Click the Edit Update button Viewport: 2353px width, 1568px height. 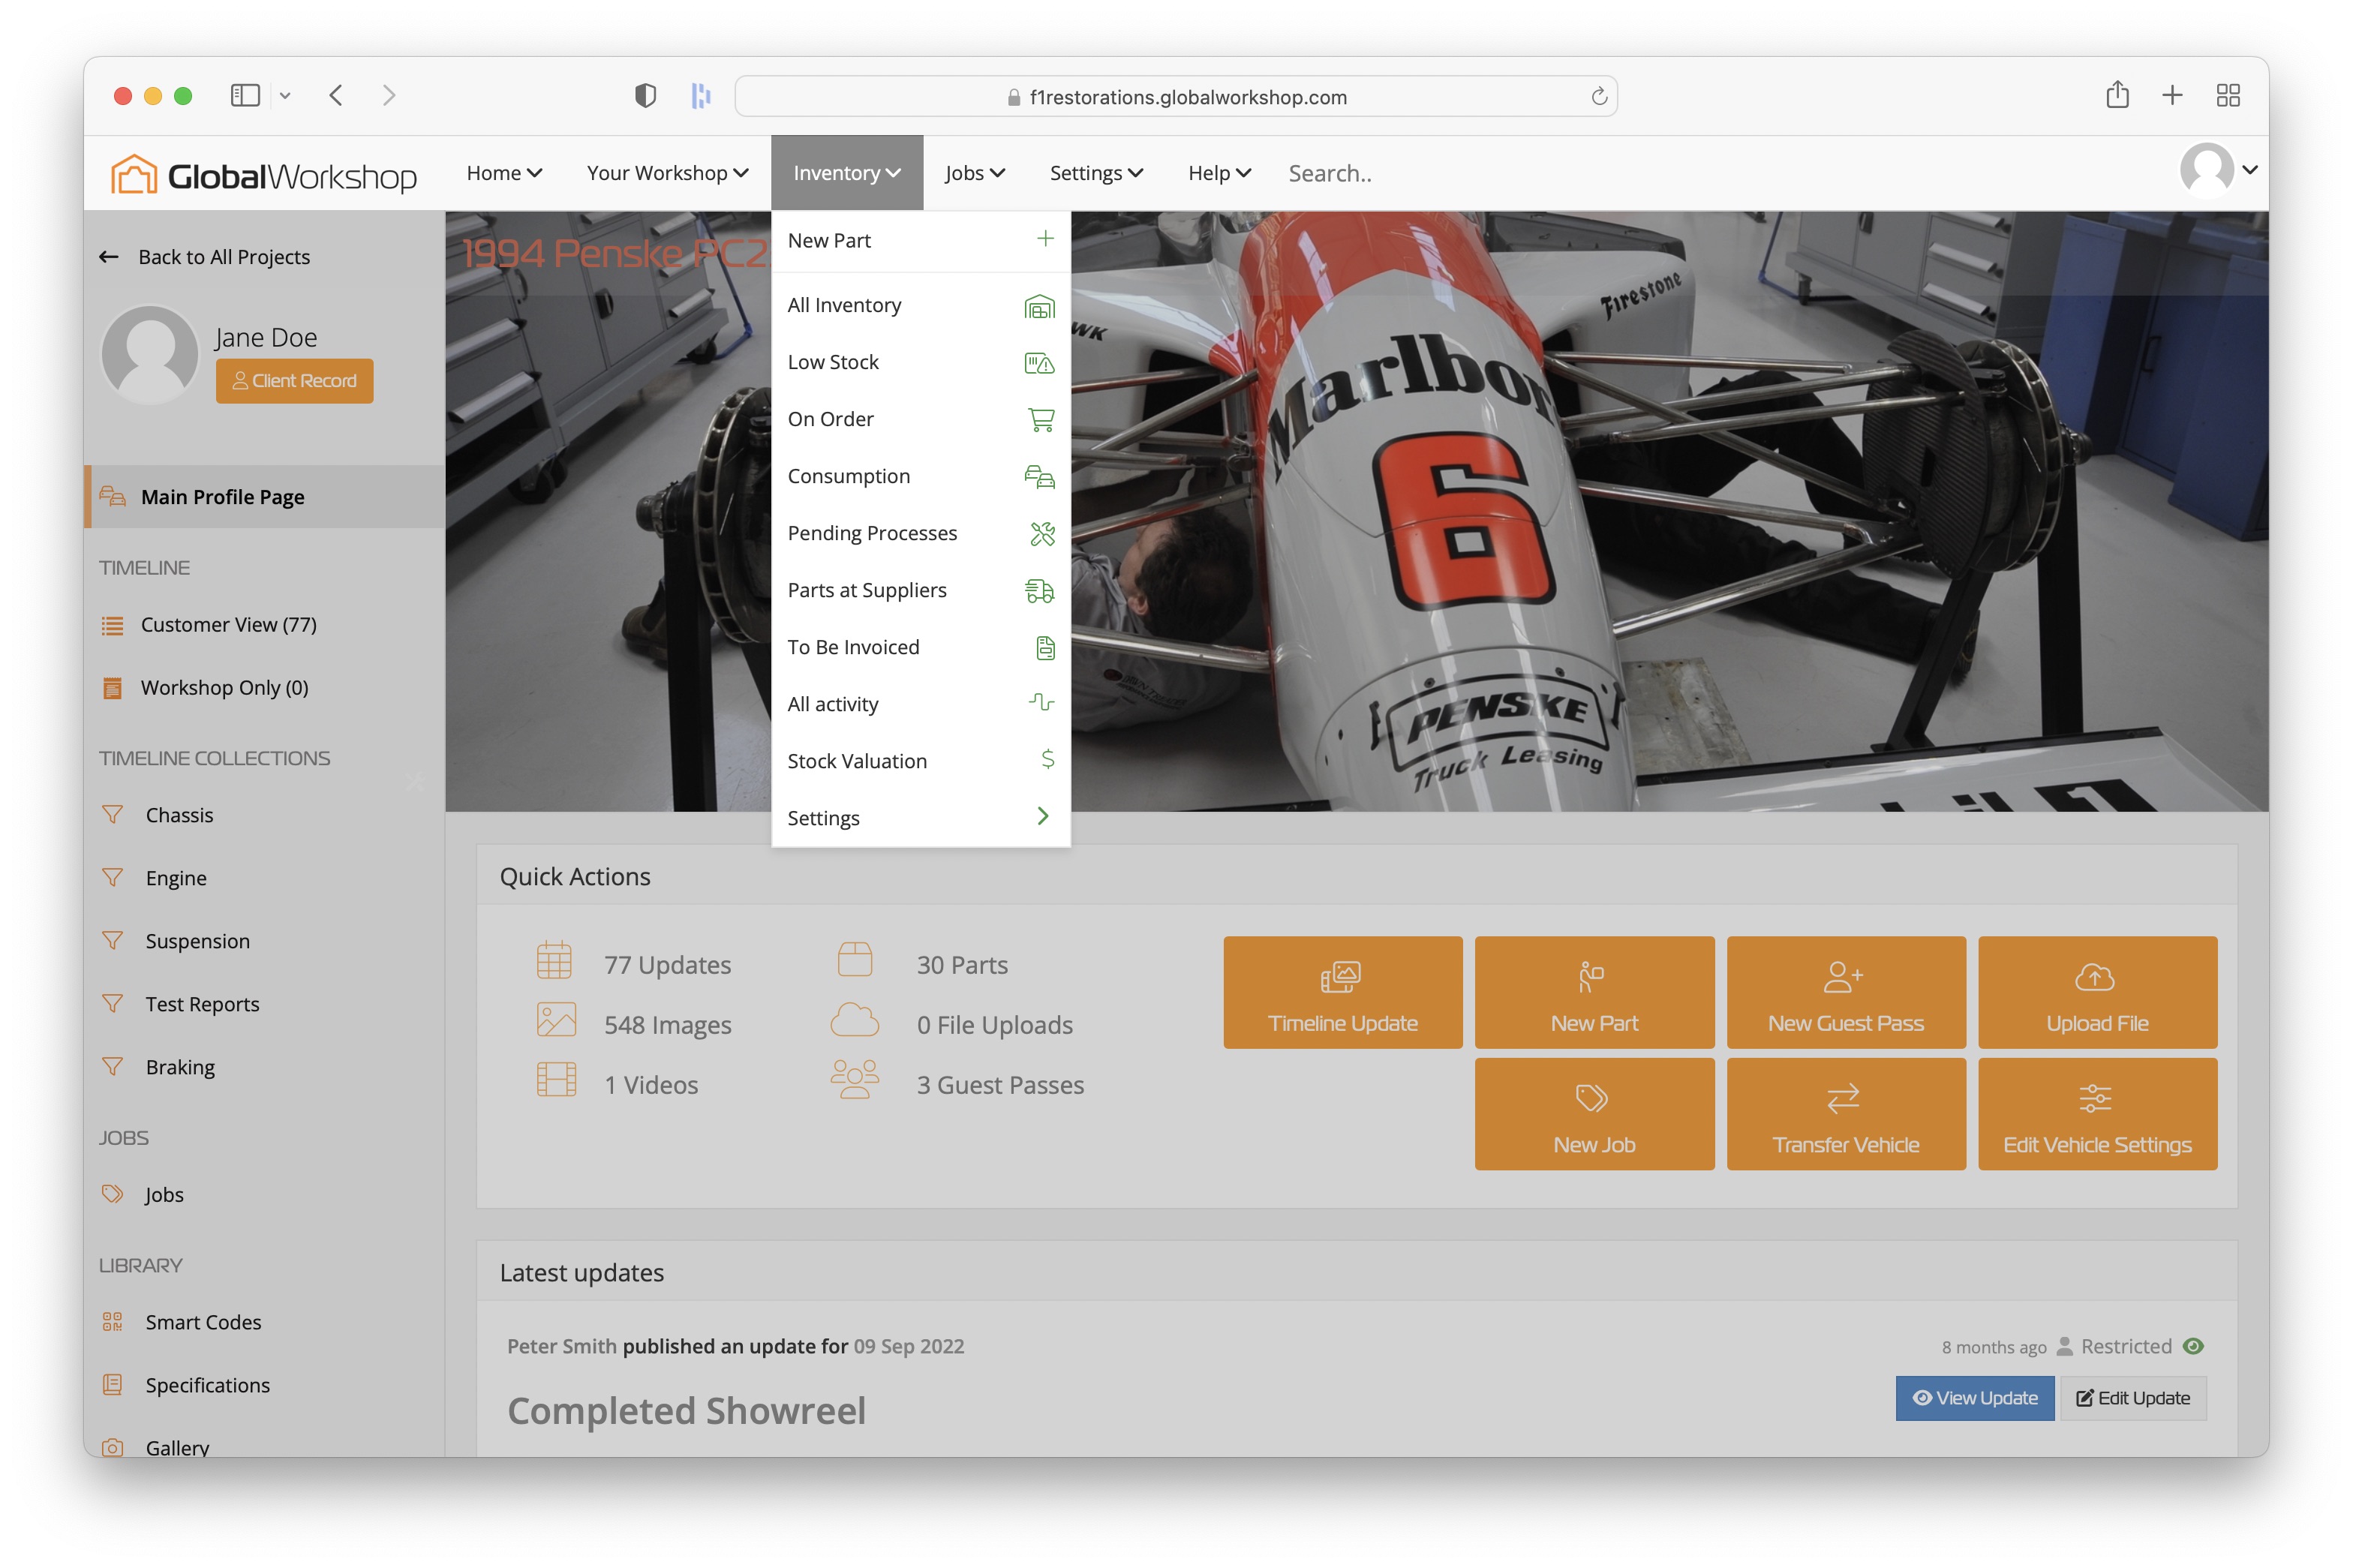coord(2132,1398)
